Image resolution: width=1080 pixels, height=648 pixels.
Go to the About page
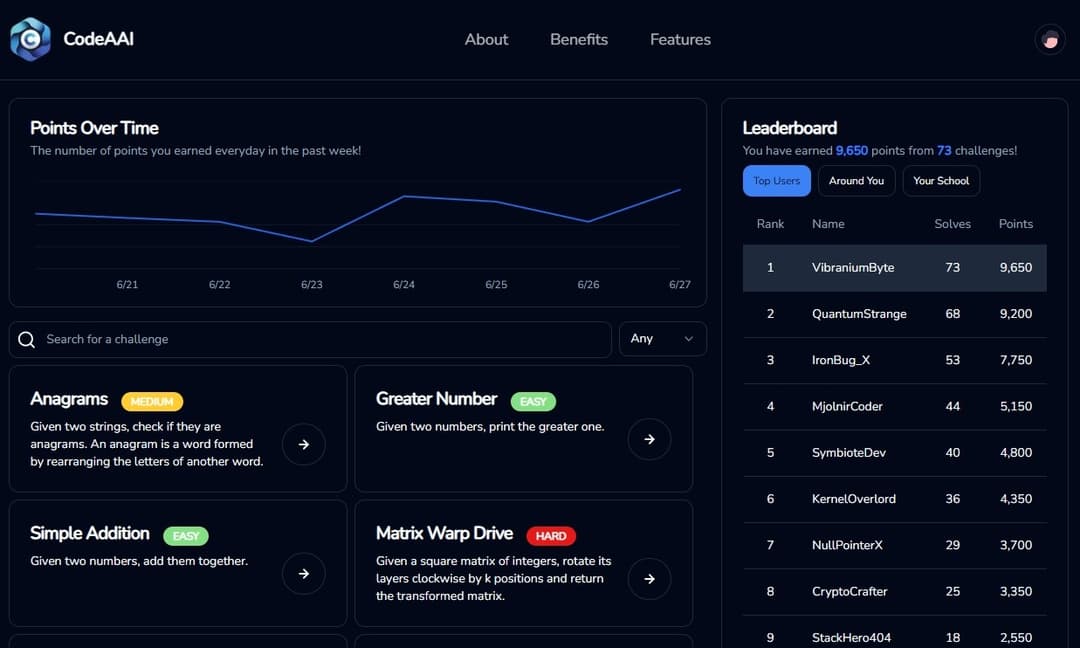[x=486, y=39]
